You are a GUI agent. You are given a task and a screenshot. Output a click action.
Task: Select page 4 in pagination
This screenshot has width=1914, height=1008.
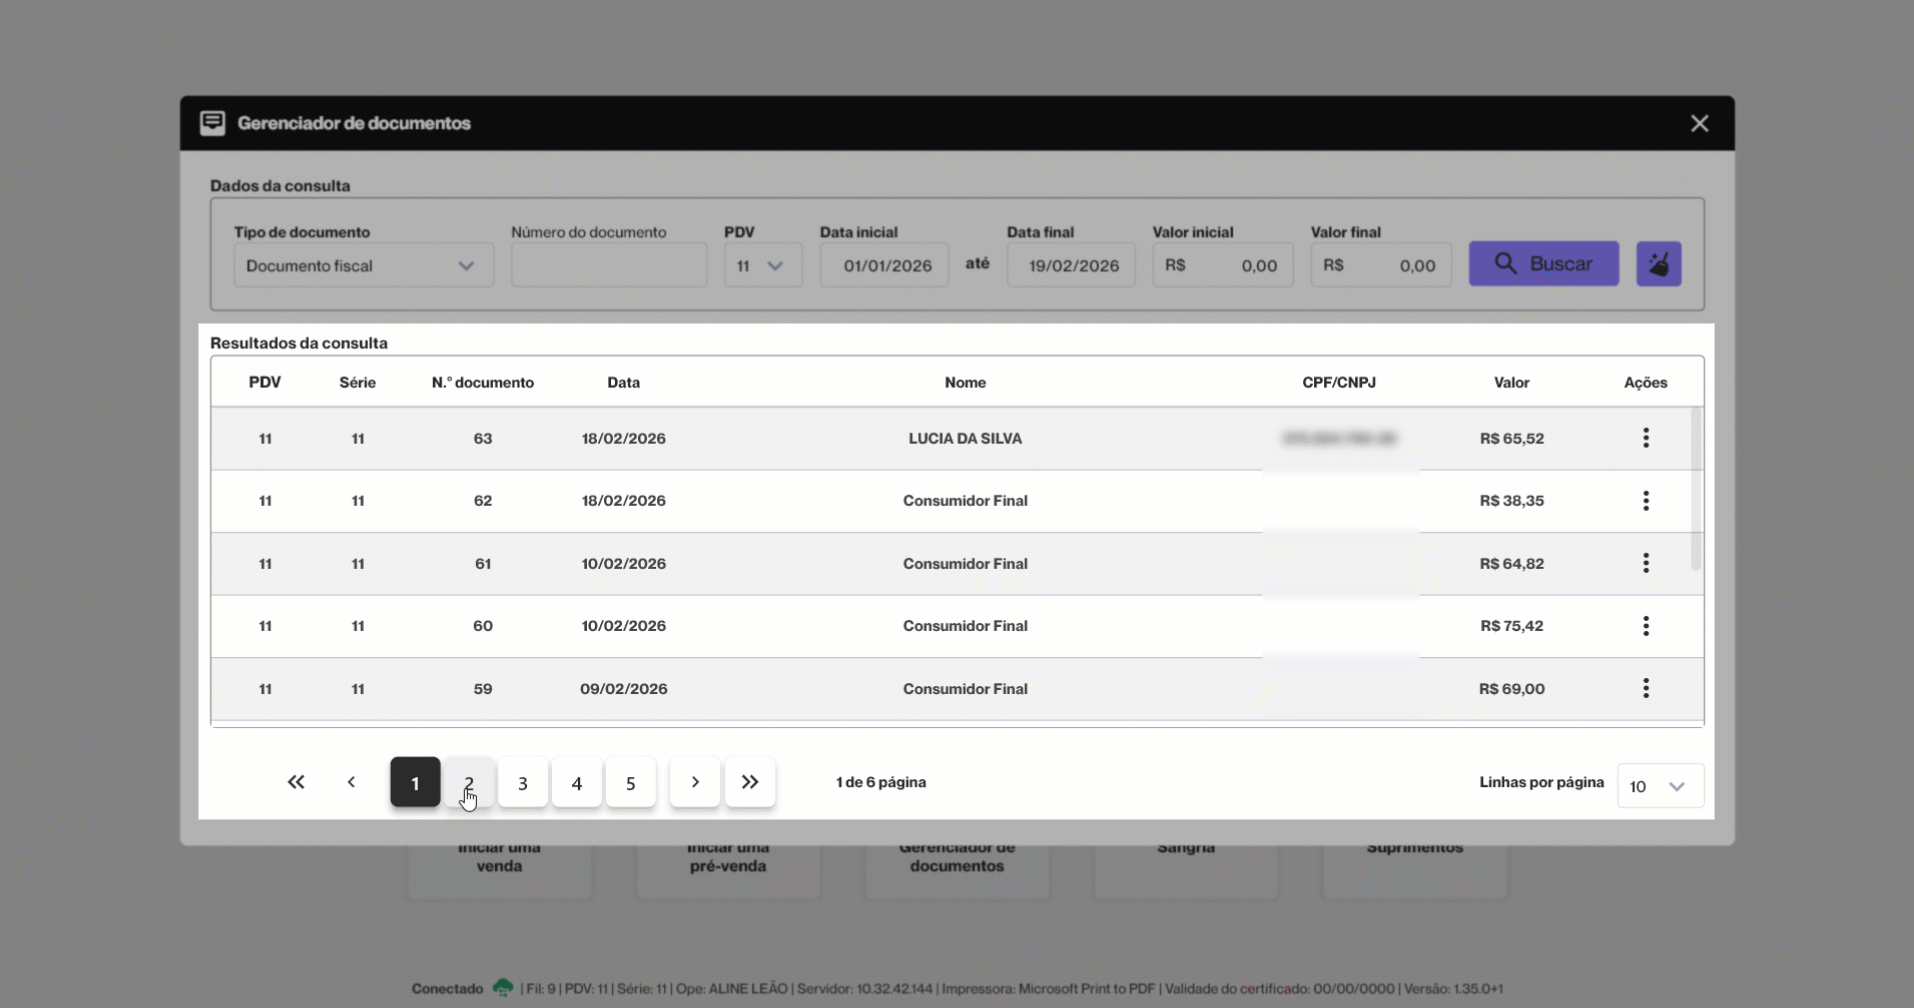tap(577, 783)
